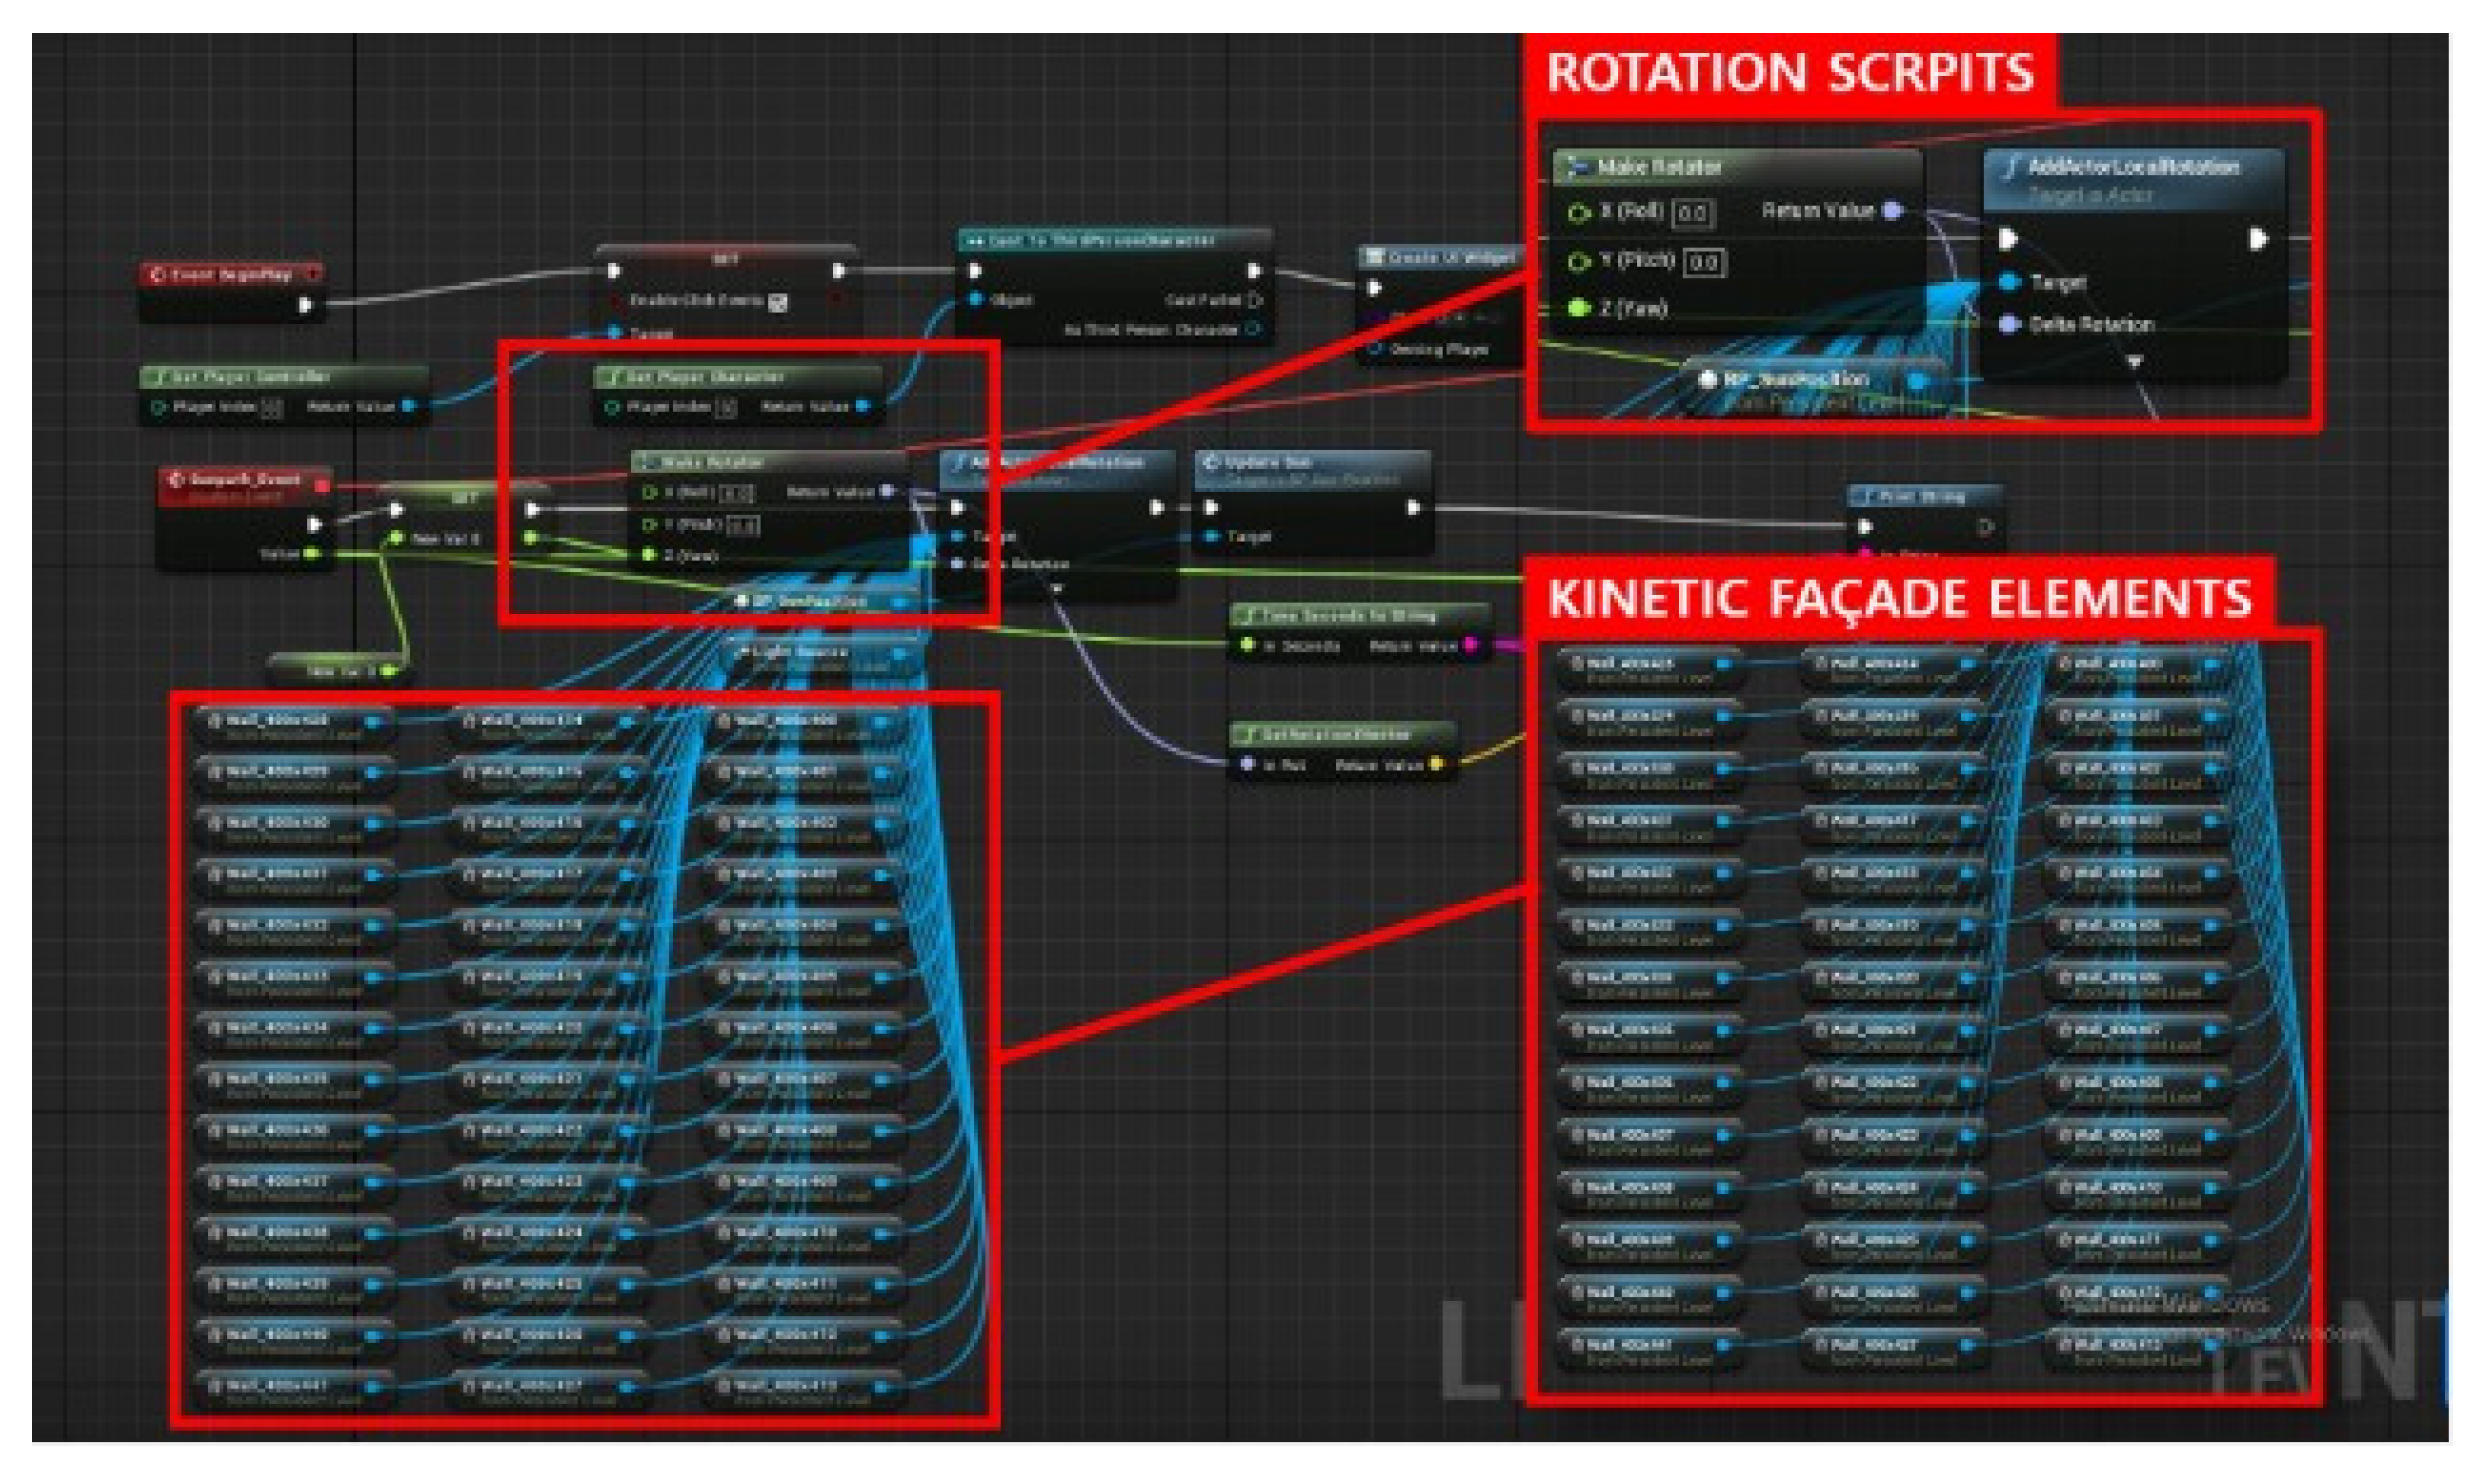Click X (Roll) value box in enlarged Make Rotator

(x=1691, y=212)
